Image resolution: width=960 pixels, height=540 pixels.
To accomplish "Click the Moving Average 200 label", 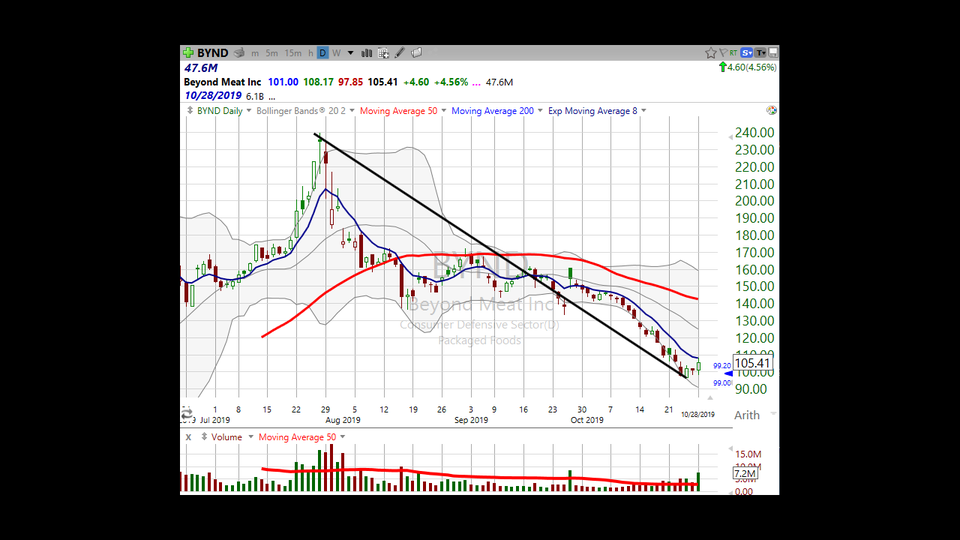I will (x=492, y=111).
